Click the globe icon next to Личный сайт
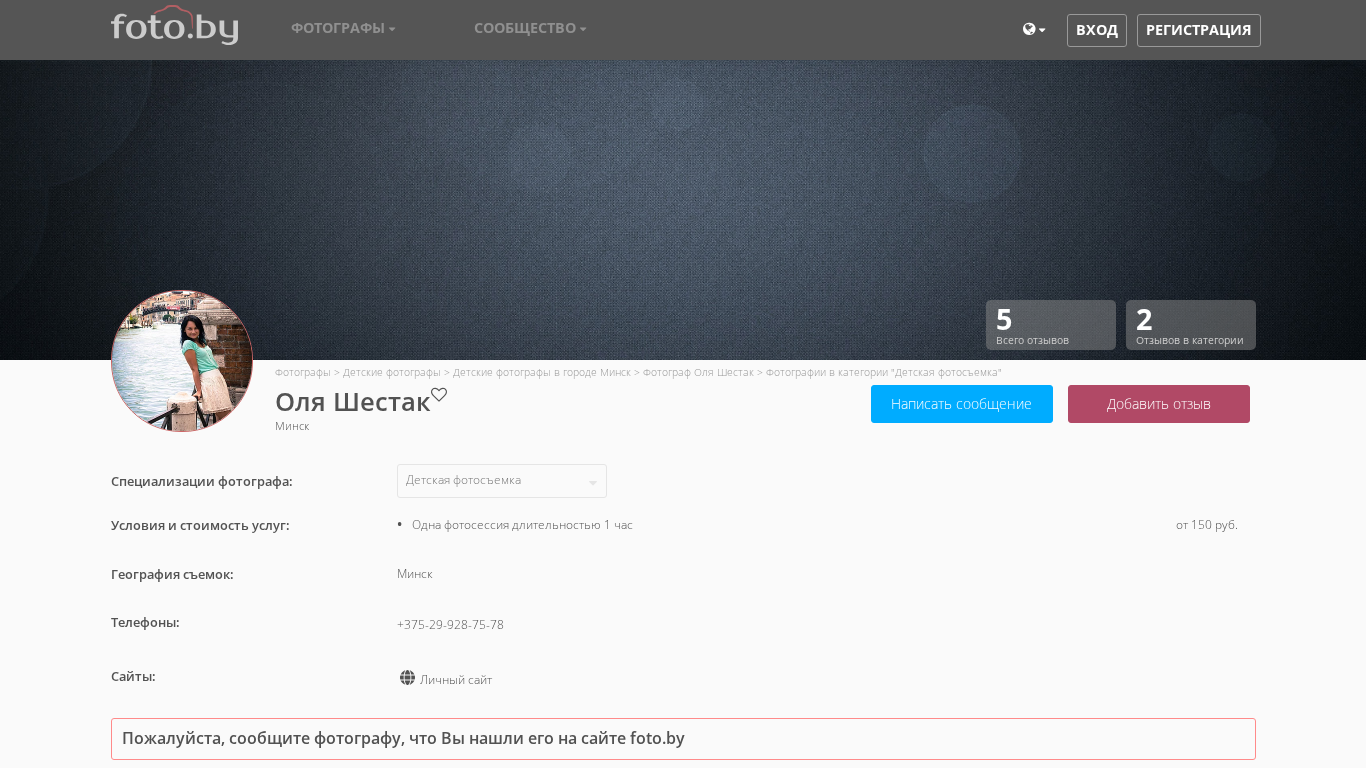This screenshot has width=1366, height=768. pos(407,678)
